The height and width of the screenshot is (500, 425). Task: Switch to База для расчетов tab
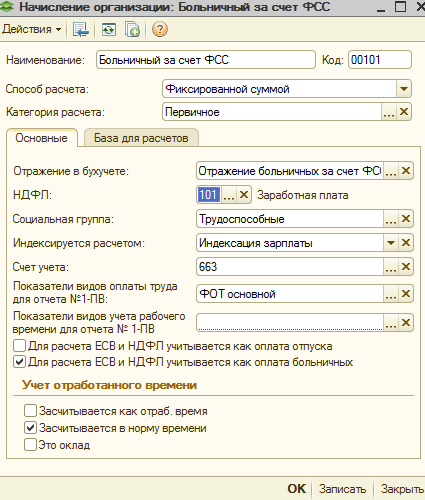pos(141,138)
